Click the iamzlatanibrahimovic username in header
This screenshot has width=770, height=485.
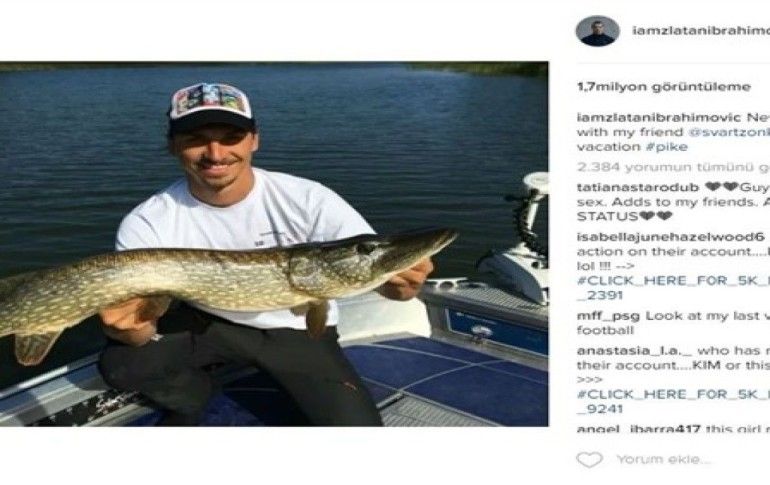[701, 30]
